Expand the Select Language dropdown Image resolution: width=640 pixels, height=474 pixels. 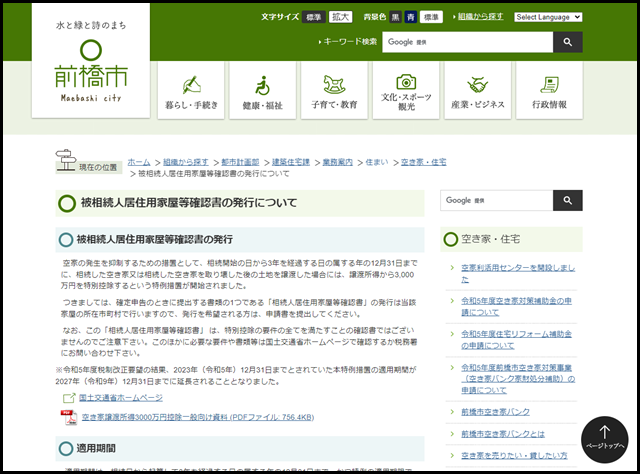click(548, 17)
